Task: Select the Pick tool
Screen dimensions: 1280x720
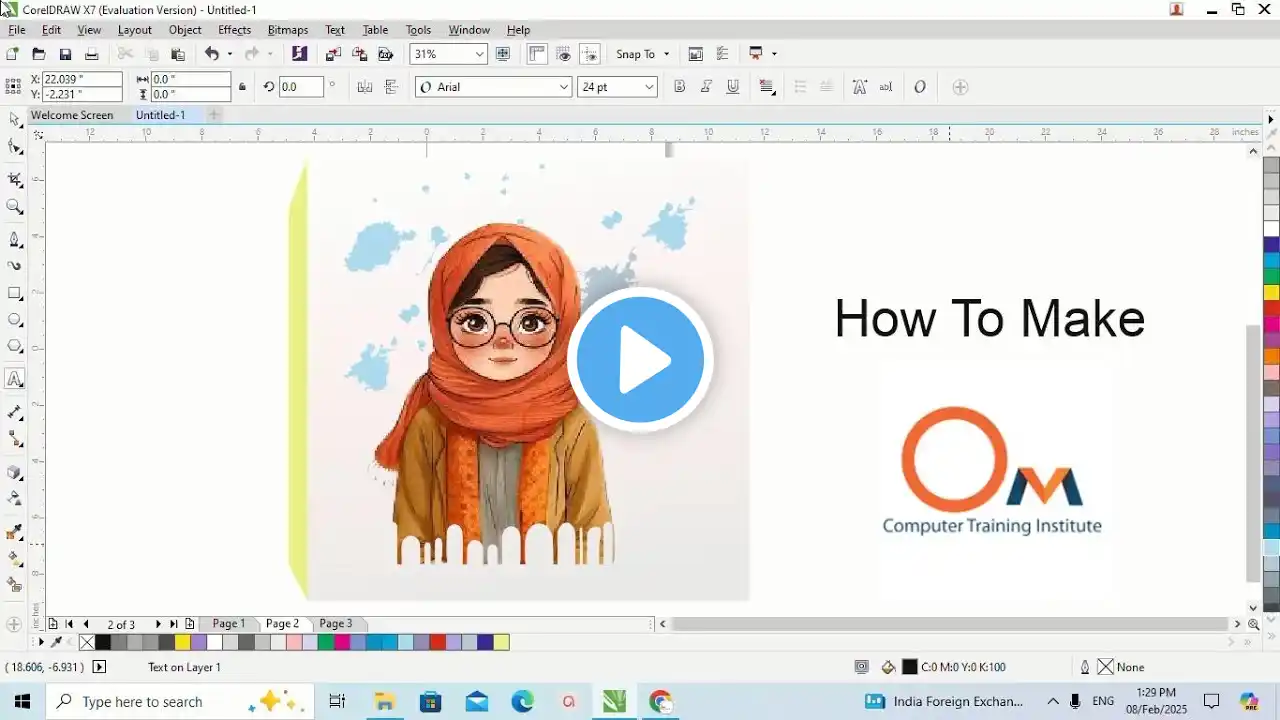Action: click(14, 120)
